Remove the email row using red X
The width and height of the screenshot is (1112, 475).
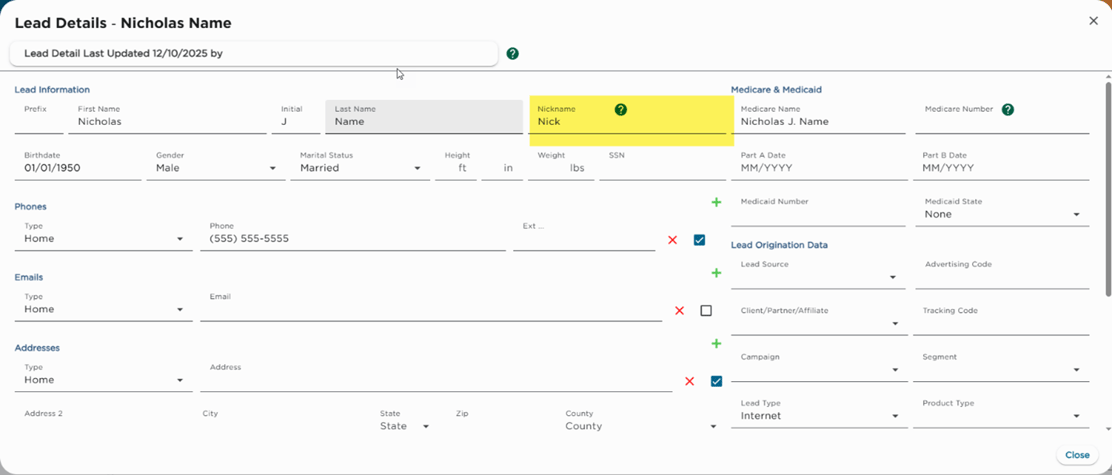pyautogui.click(x=679, y=311)
